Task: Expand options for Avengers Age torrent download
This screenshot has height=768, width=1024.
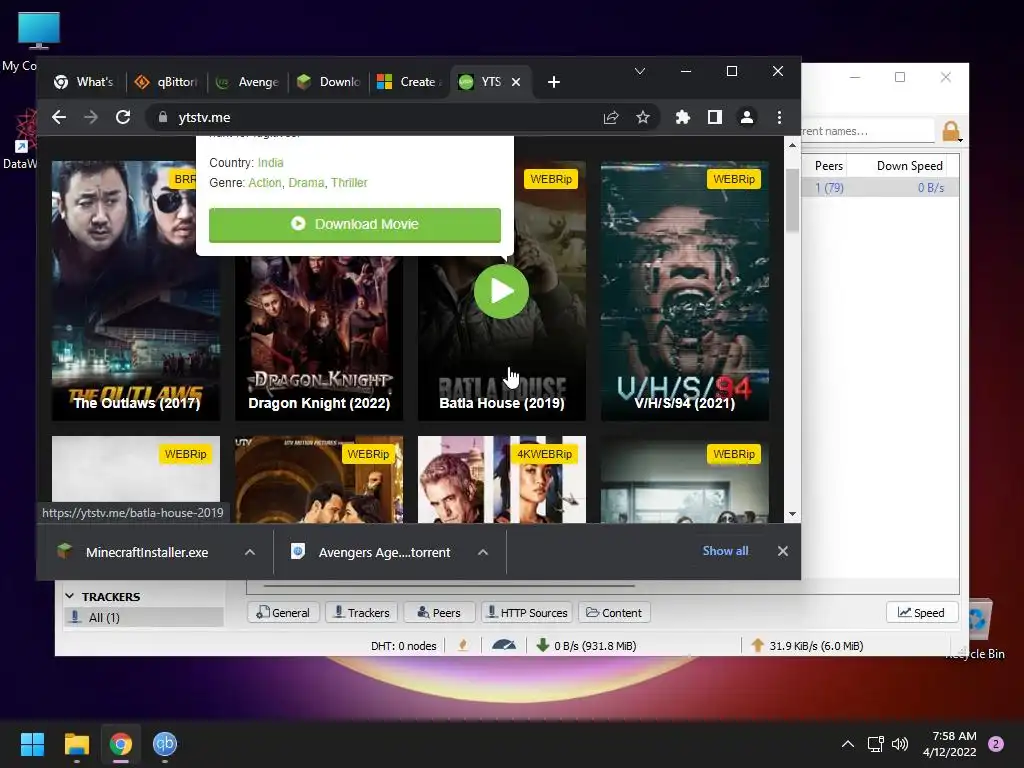Action: coord(483,552)
